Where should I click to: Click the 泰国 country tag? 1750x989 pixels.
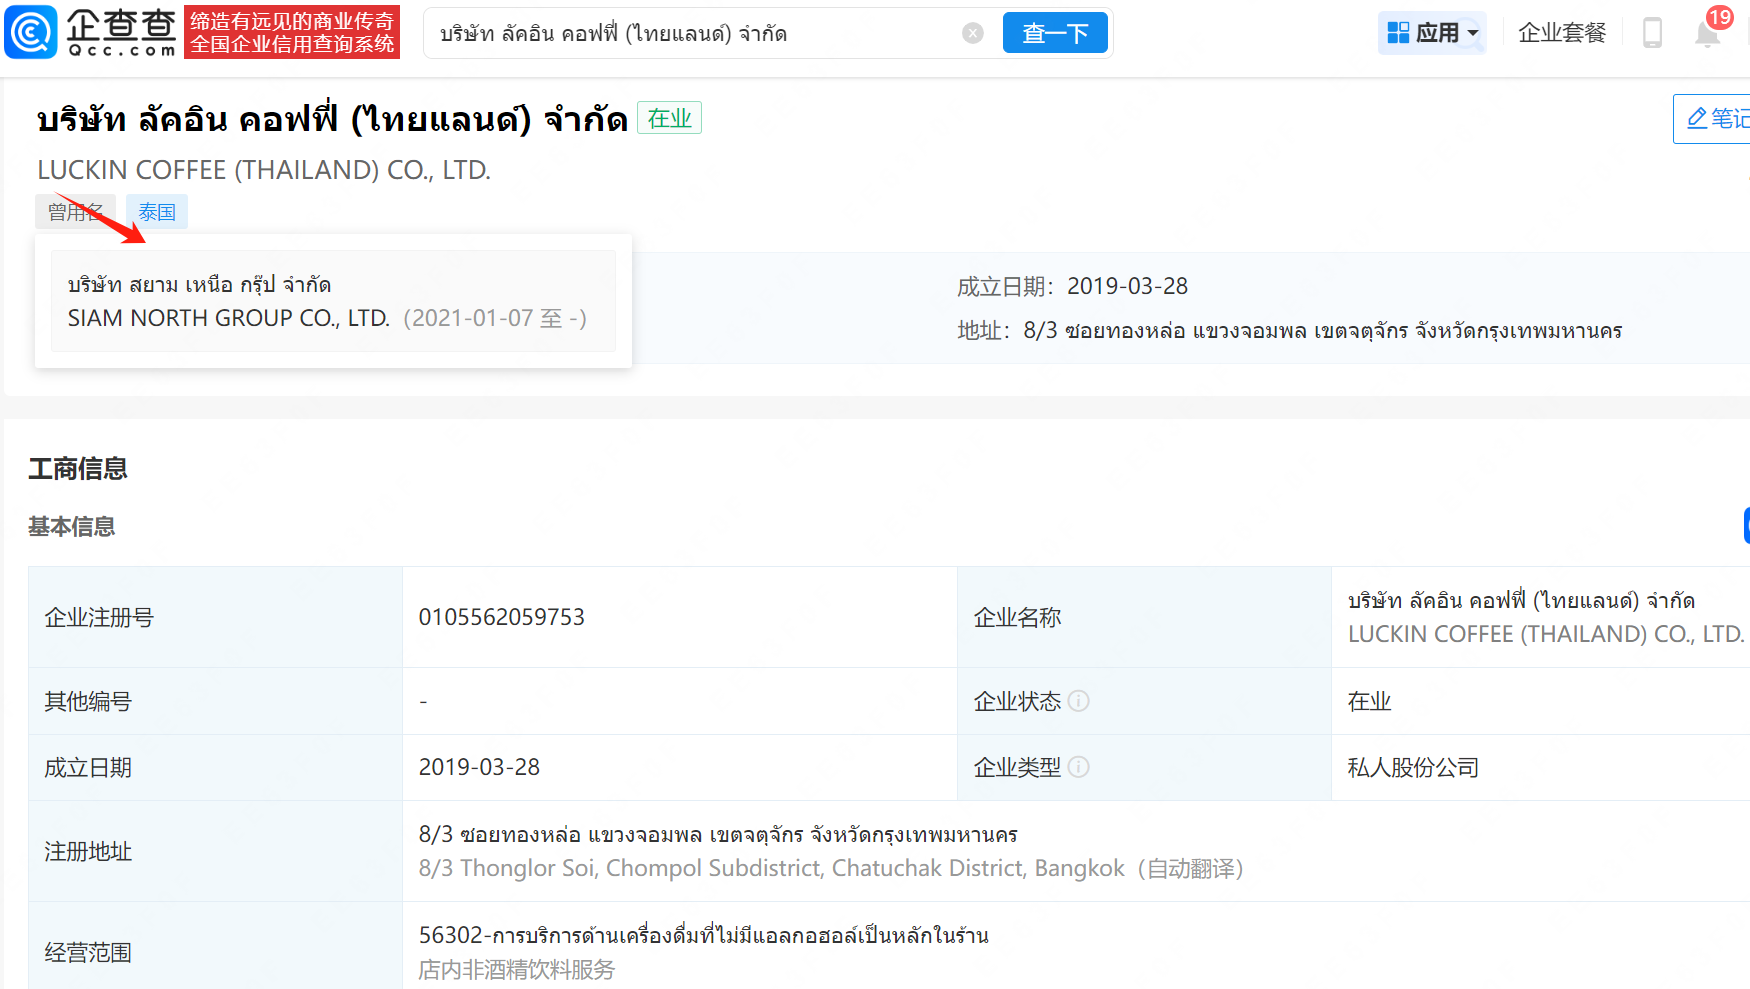pyautogui.click(x=157, y=212)
